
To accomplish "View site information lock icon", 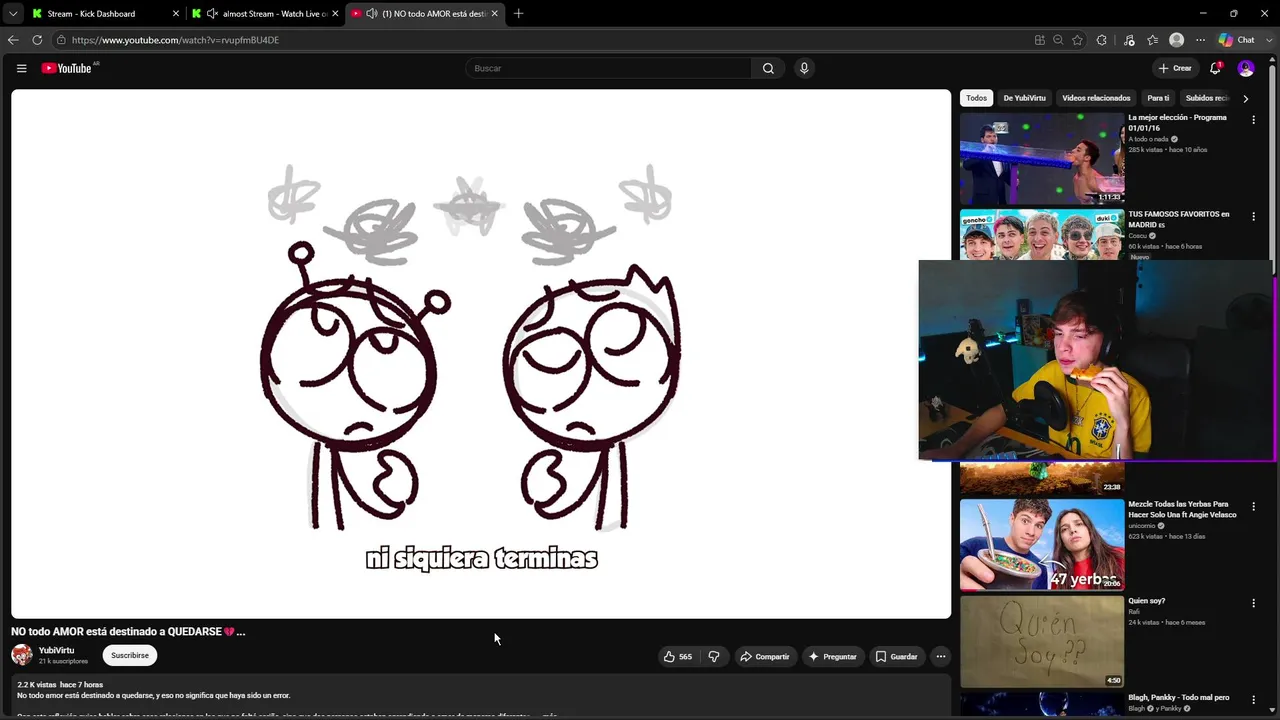I will click(61, 40).
